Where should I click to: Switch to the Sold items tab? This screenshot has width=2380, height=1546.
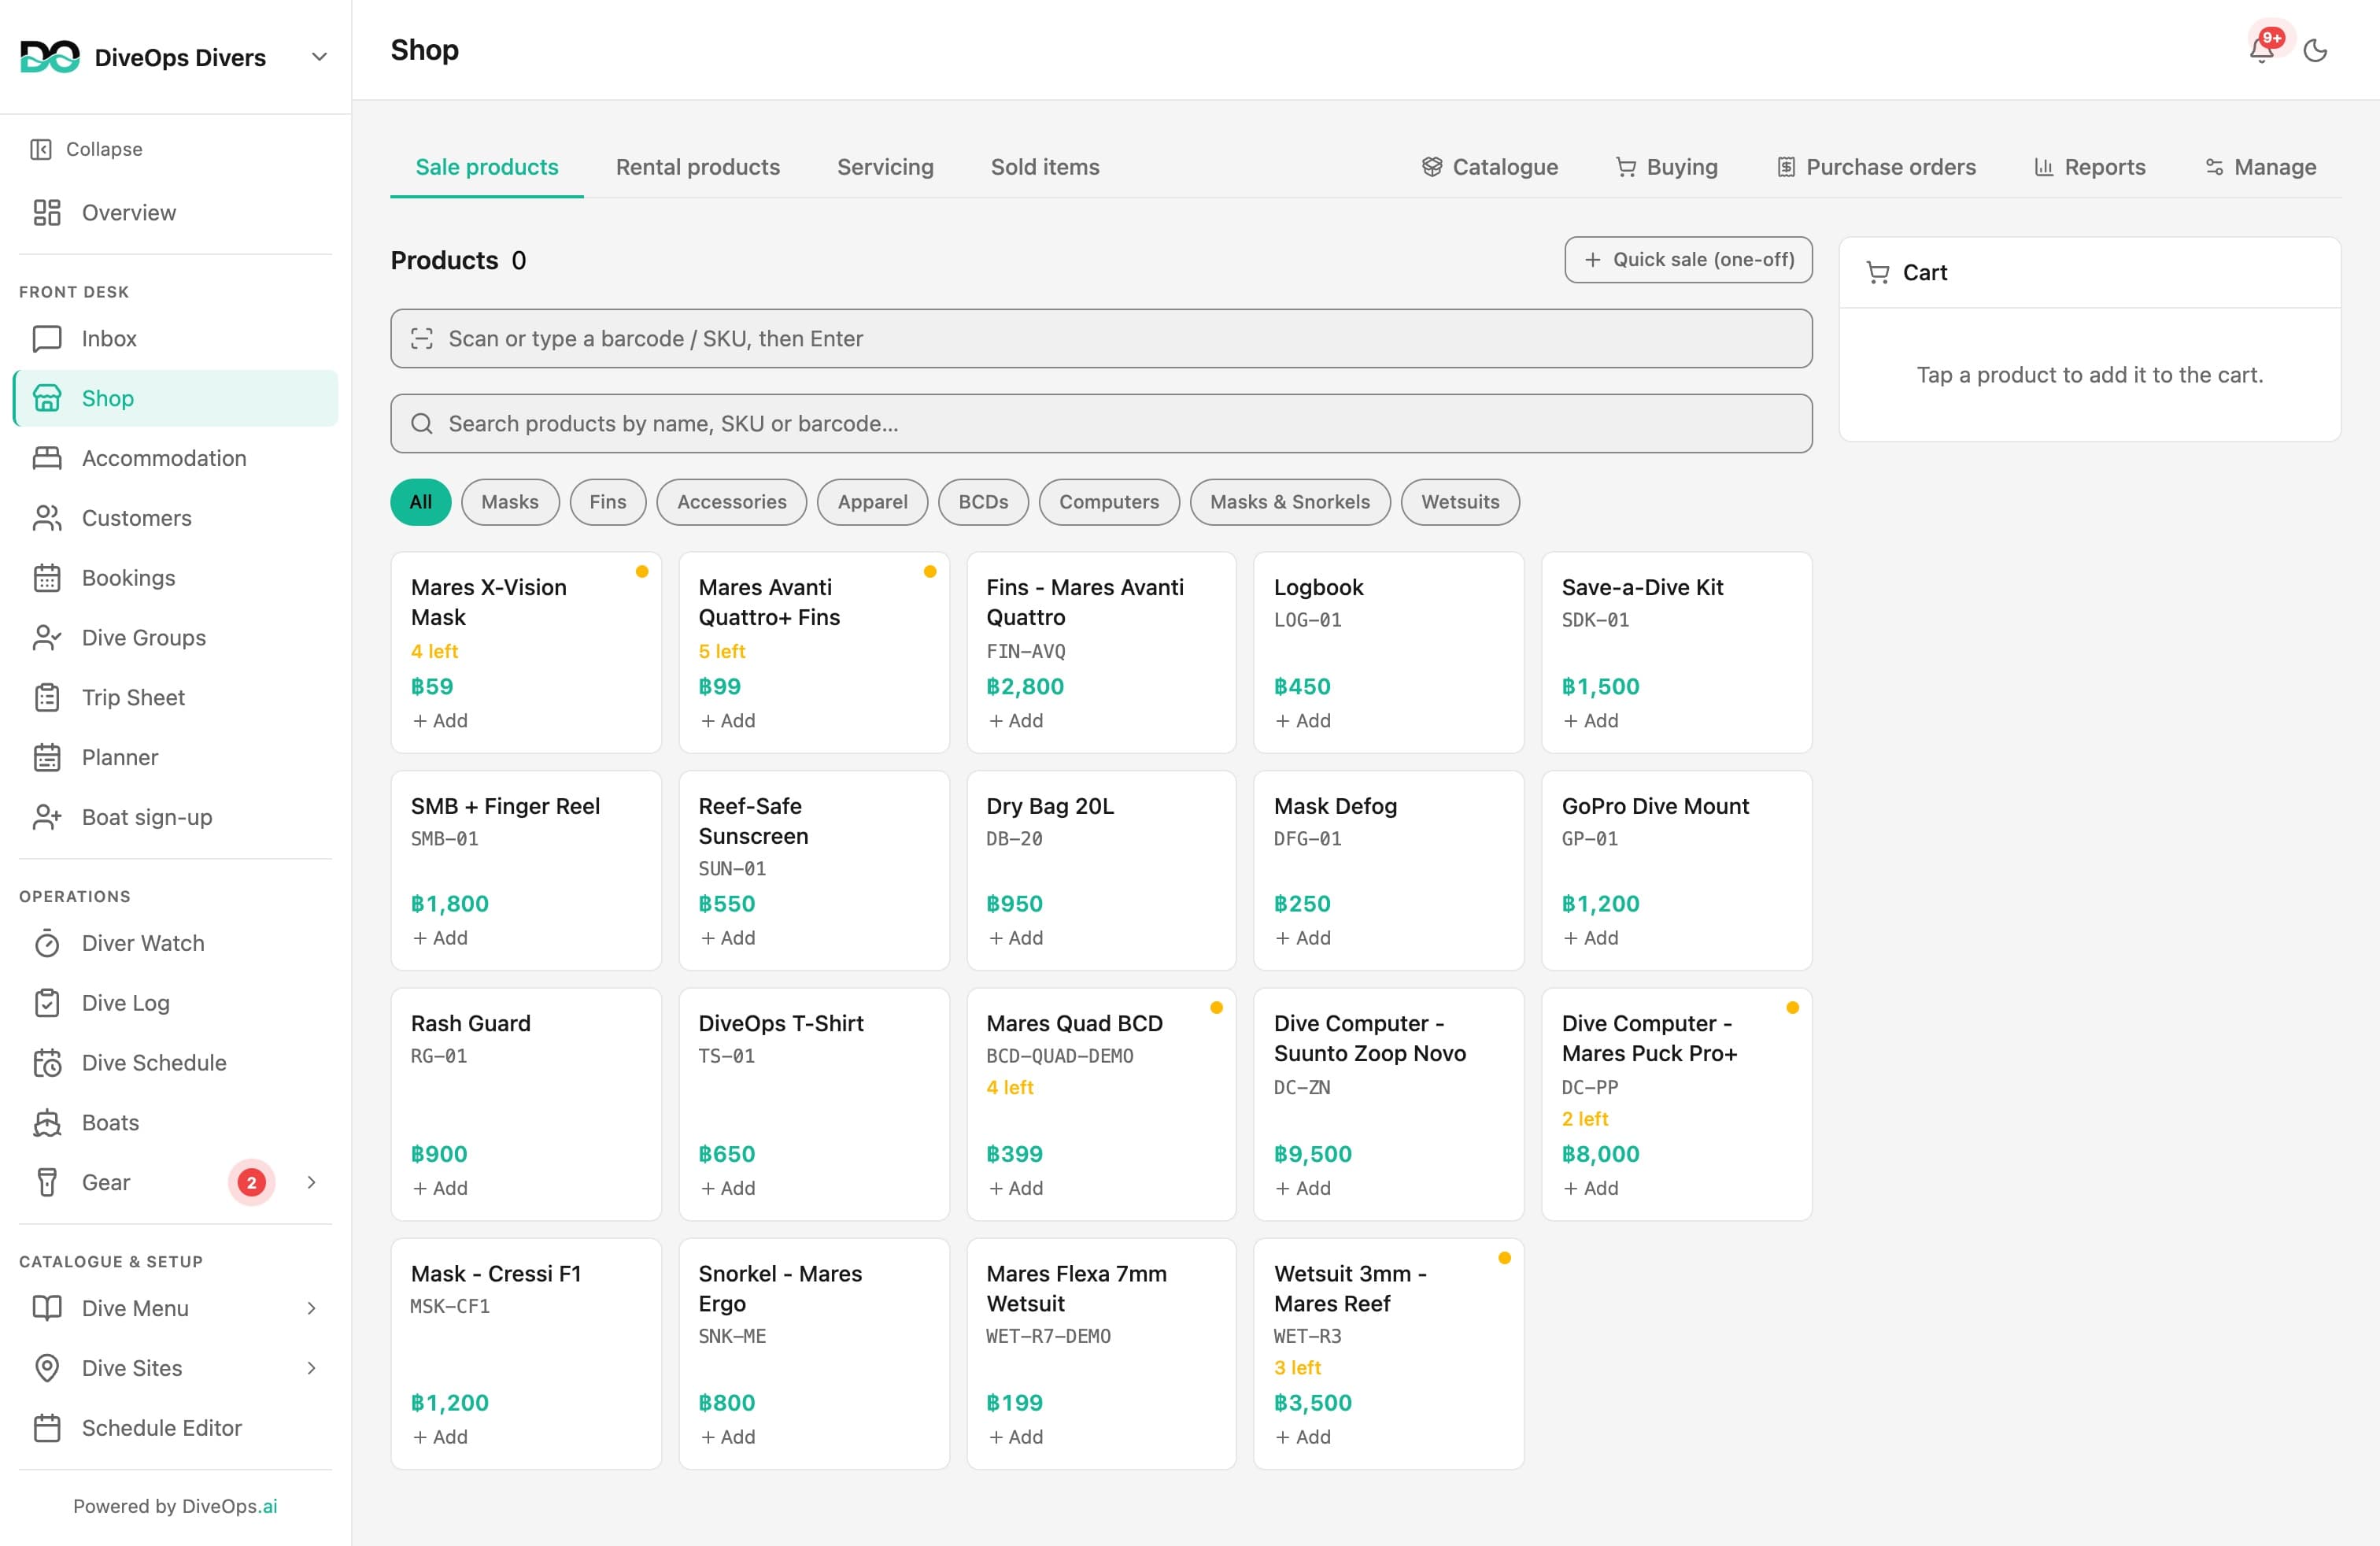pyautogui.click(x=1045, y=167)
